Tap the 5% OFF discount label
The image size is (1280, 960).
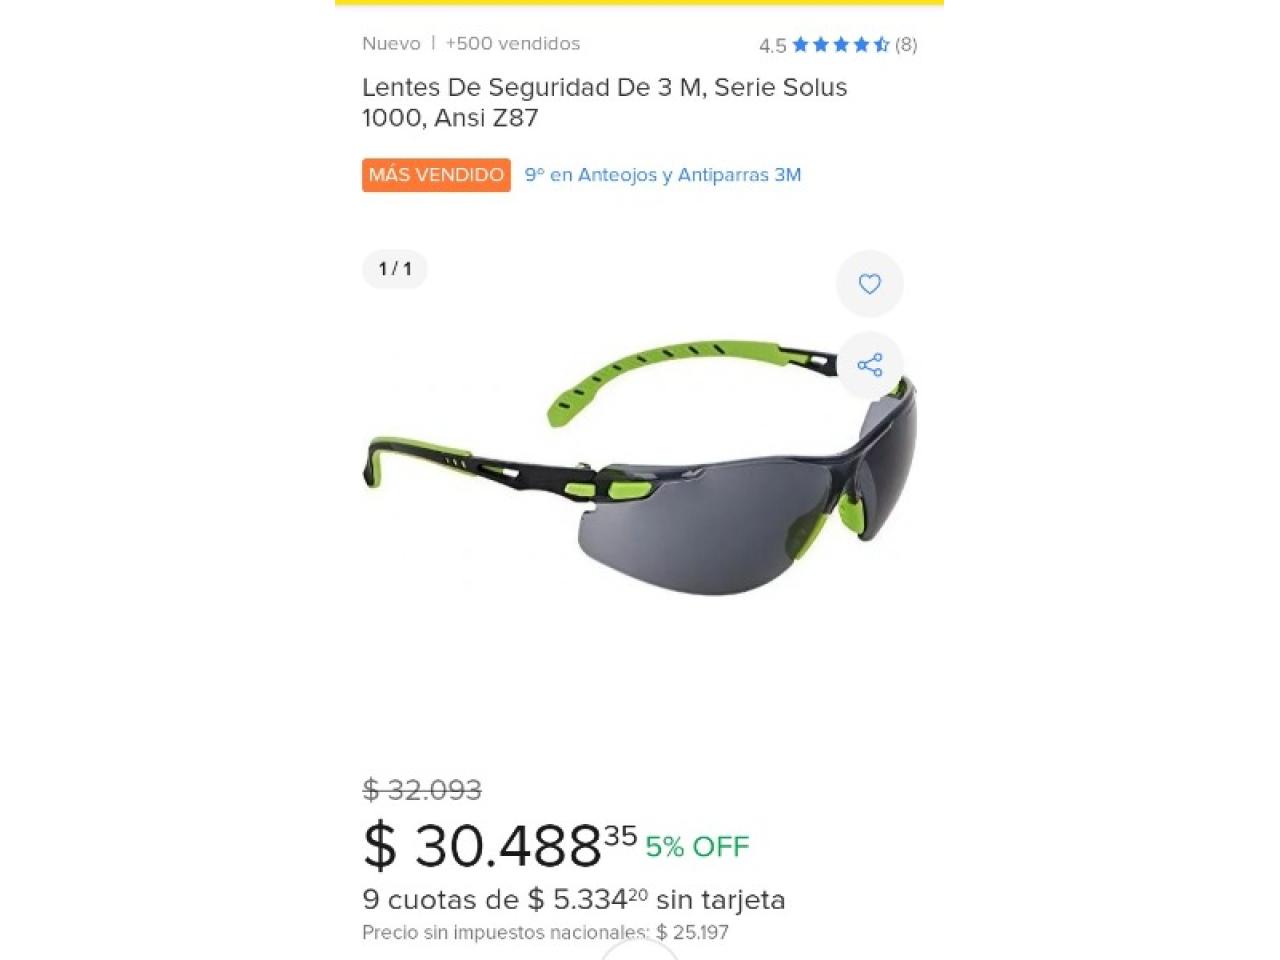click(697, 847)
